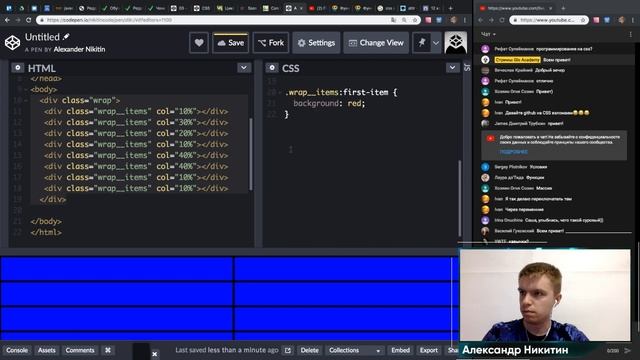Open the Console panel
This screenshot has width=640, height=360.
click(17, 350)
